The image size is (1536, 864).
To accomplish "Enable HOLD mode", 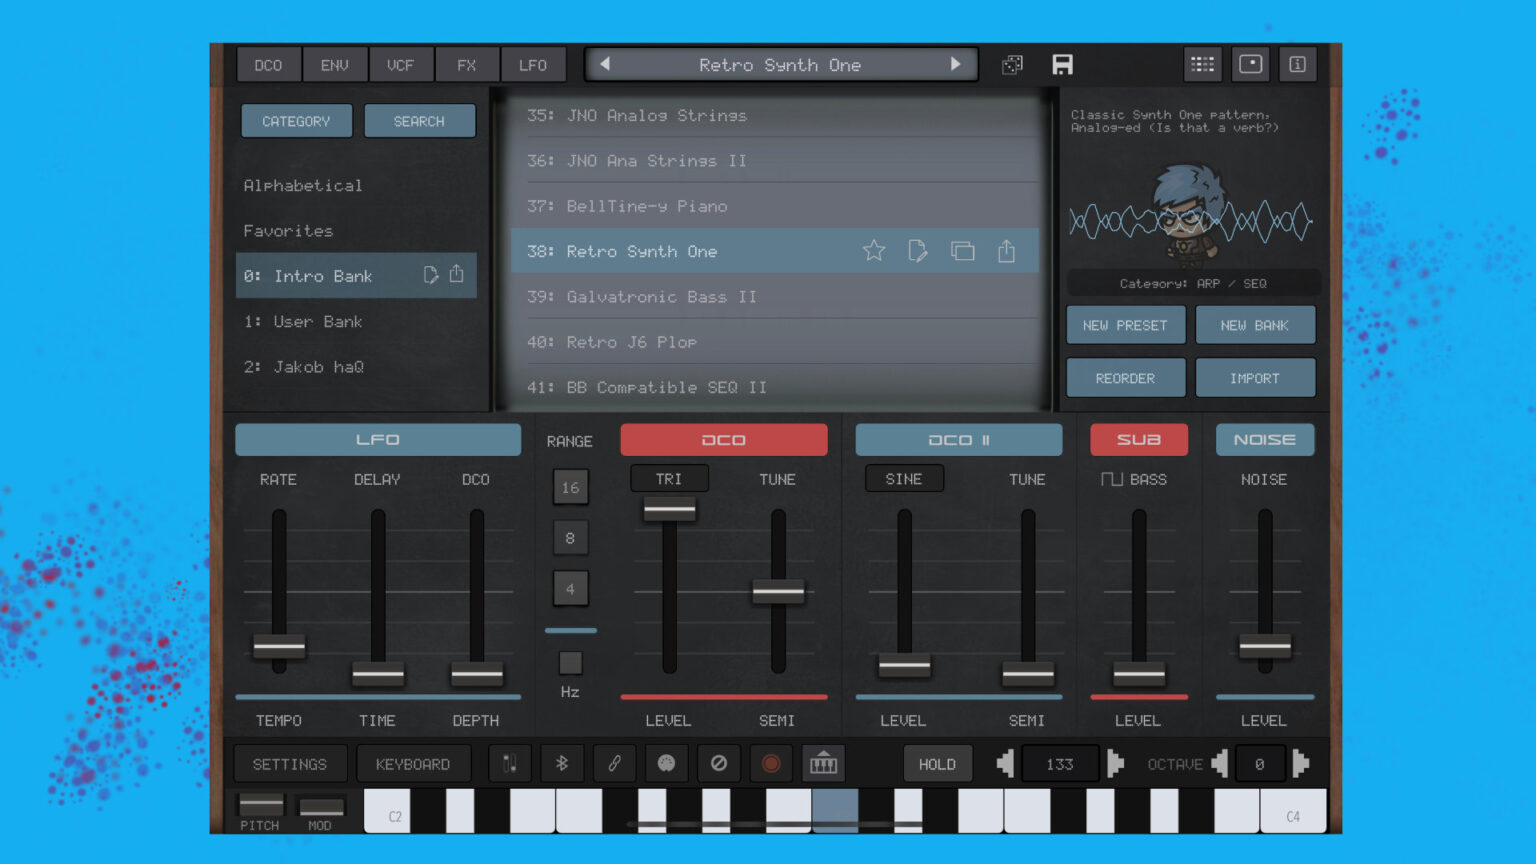I will click(937, 763).
